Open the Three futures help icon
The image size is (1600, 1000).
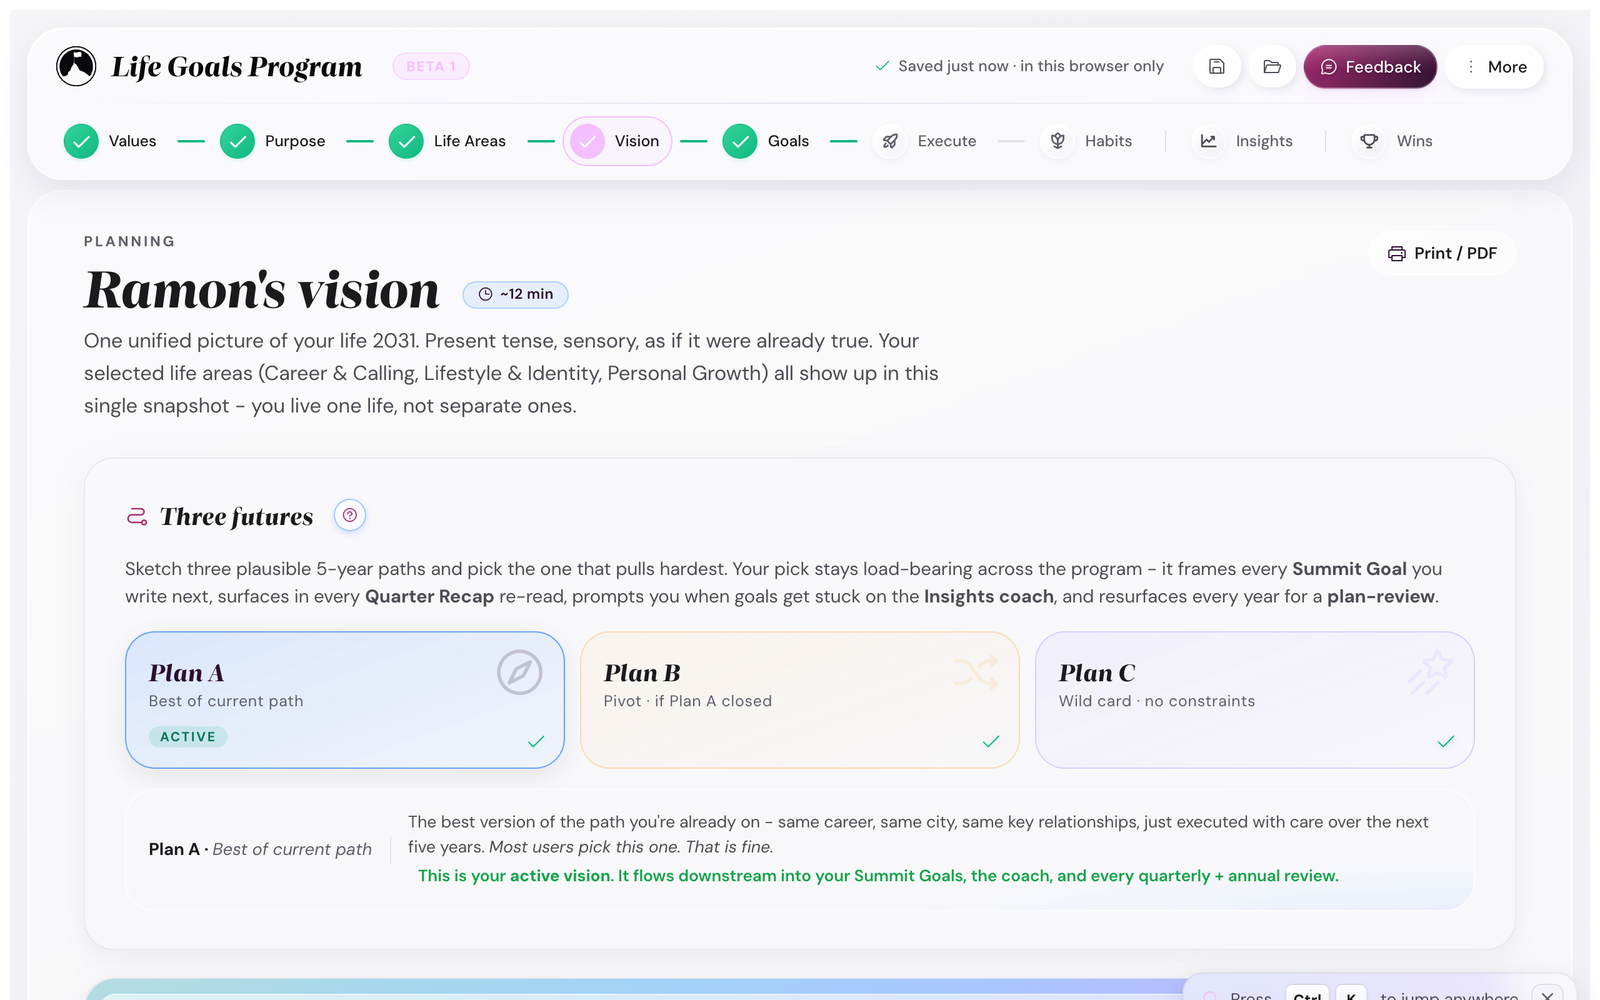(x=350, y=516)
